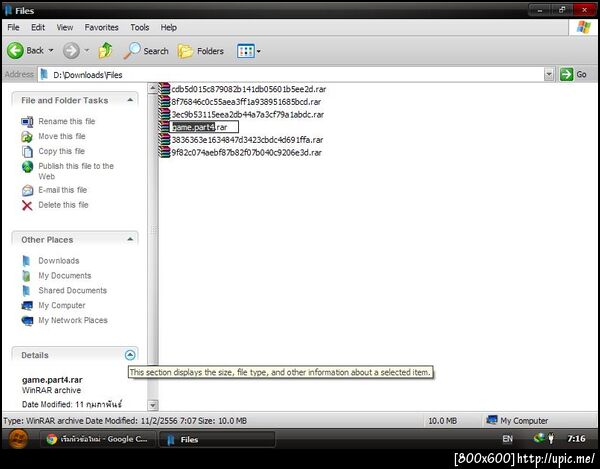Collapse File and Folder Tasks section

[130, 100]
